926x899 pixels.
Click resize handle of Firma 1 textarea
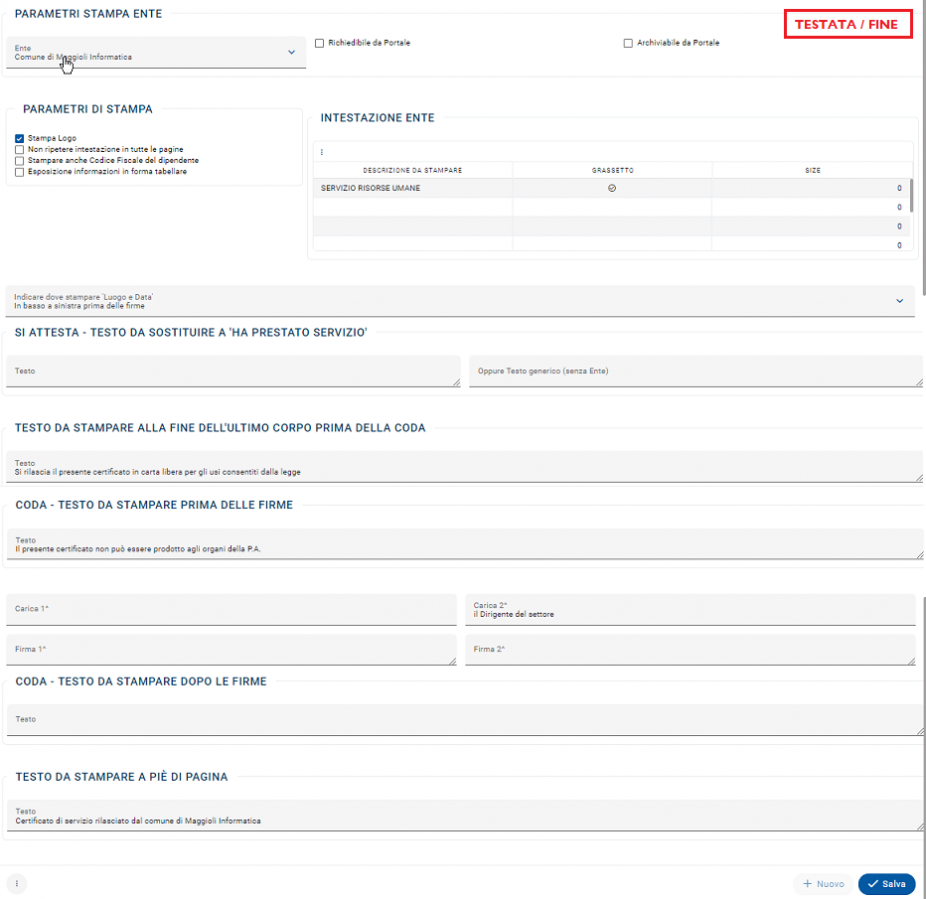point(456,660)
